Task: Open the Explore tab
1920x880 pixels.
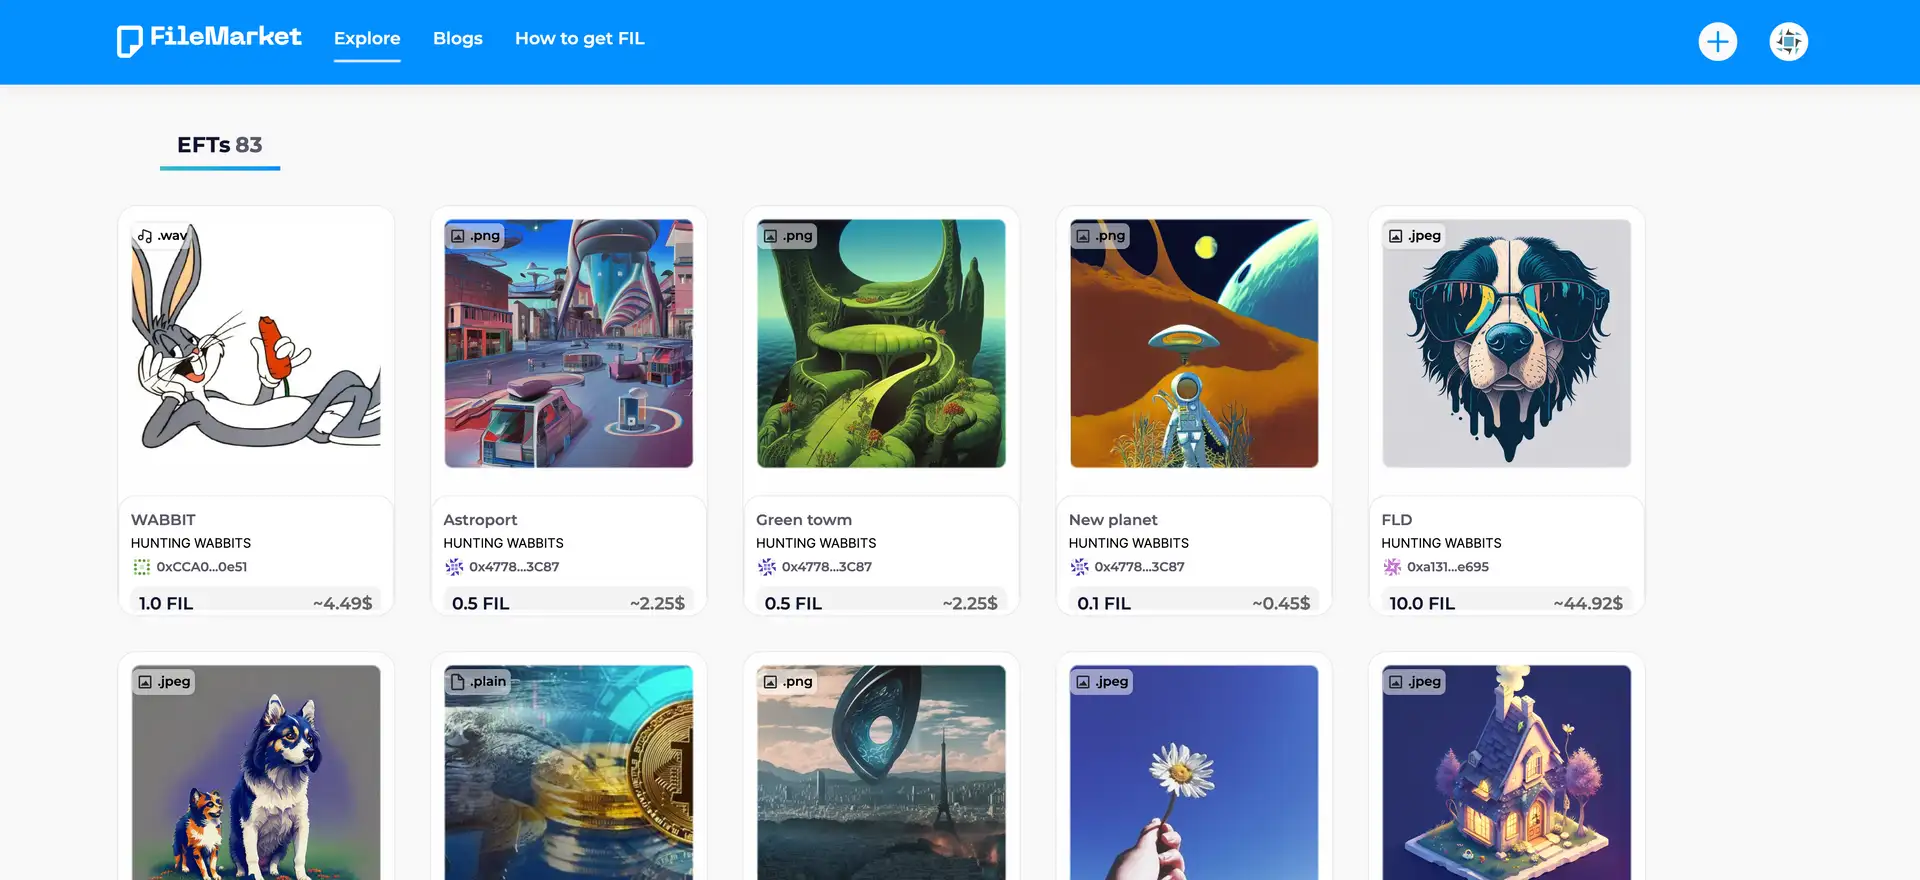Action: (367, 39)
